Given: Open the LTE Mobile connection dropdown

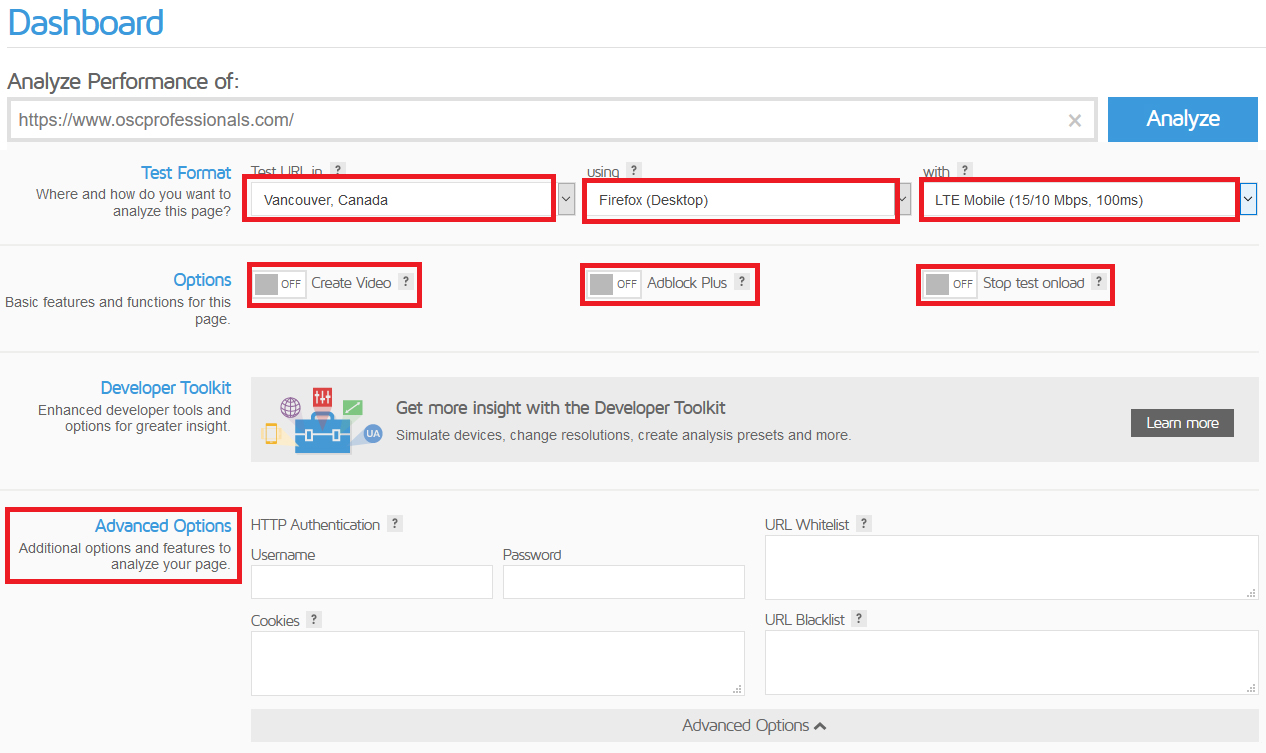Looking at the screenshot, I should click(x=1078, y=200).
